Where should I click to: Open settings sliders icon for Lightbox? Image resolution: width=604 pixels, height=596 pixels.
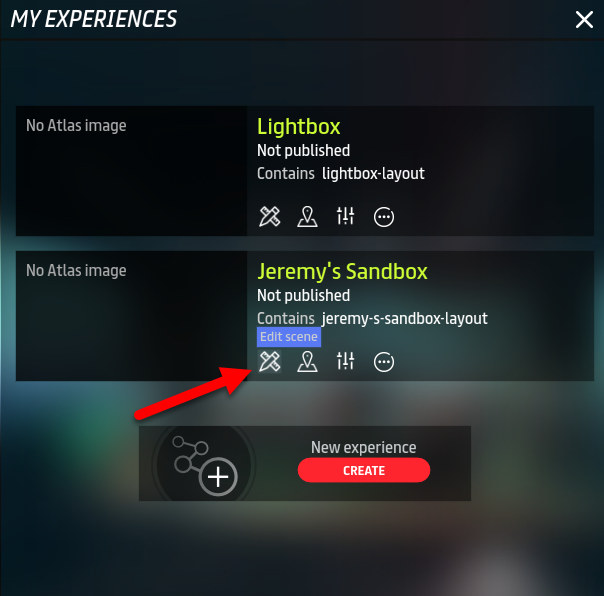345,216
